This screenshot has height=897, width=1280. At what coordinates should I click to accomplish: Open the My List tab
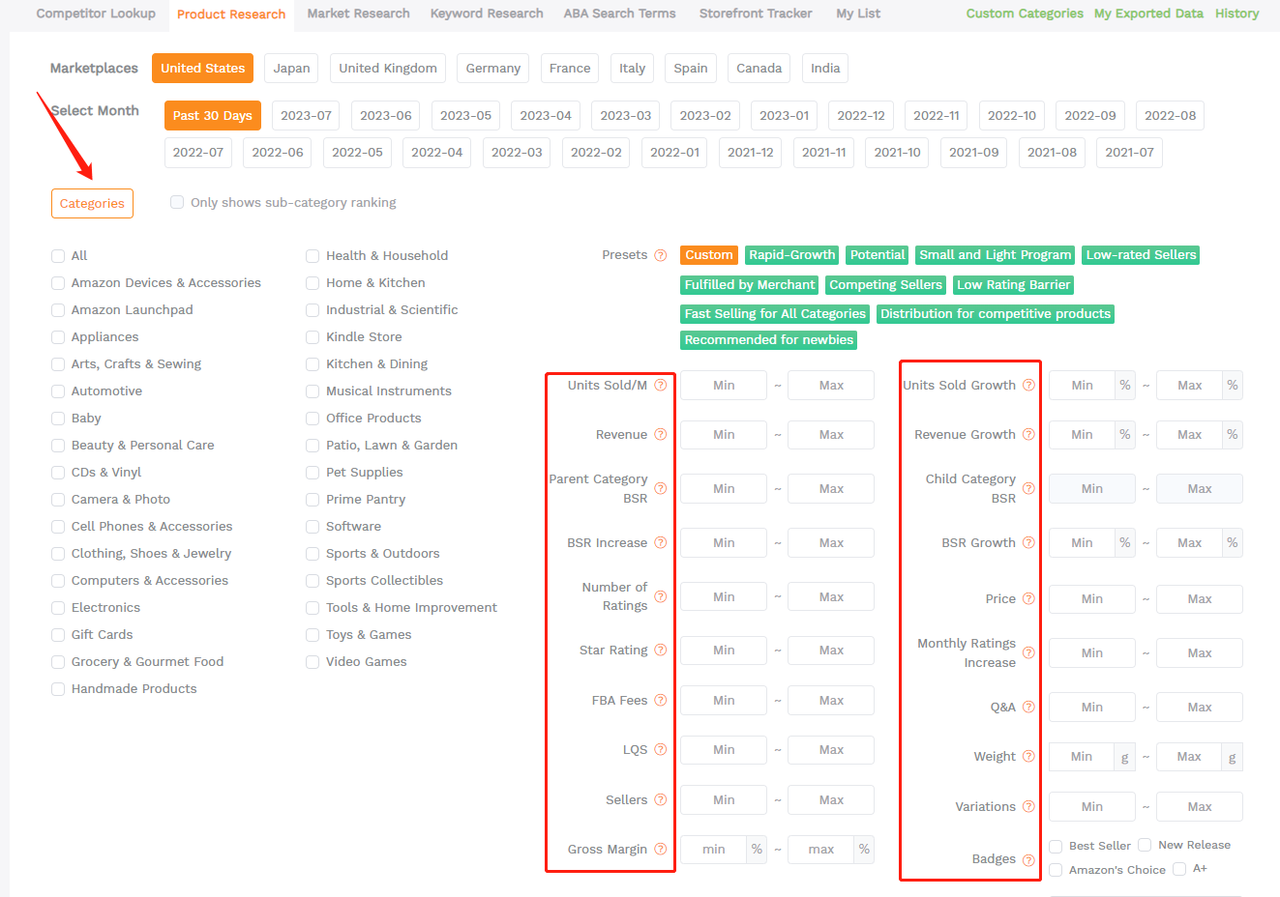[860, 13]
